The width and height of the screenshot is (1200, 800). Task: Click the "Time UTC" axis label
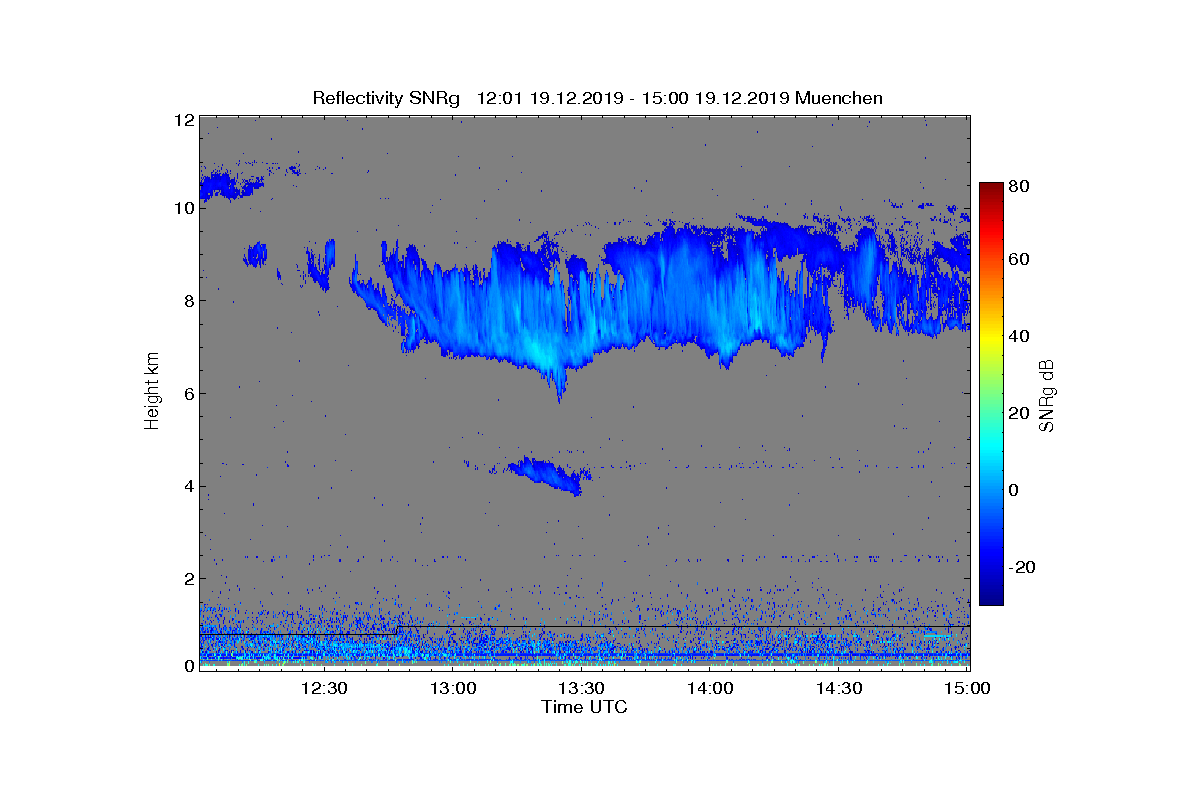coord(584,707)
